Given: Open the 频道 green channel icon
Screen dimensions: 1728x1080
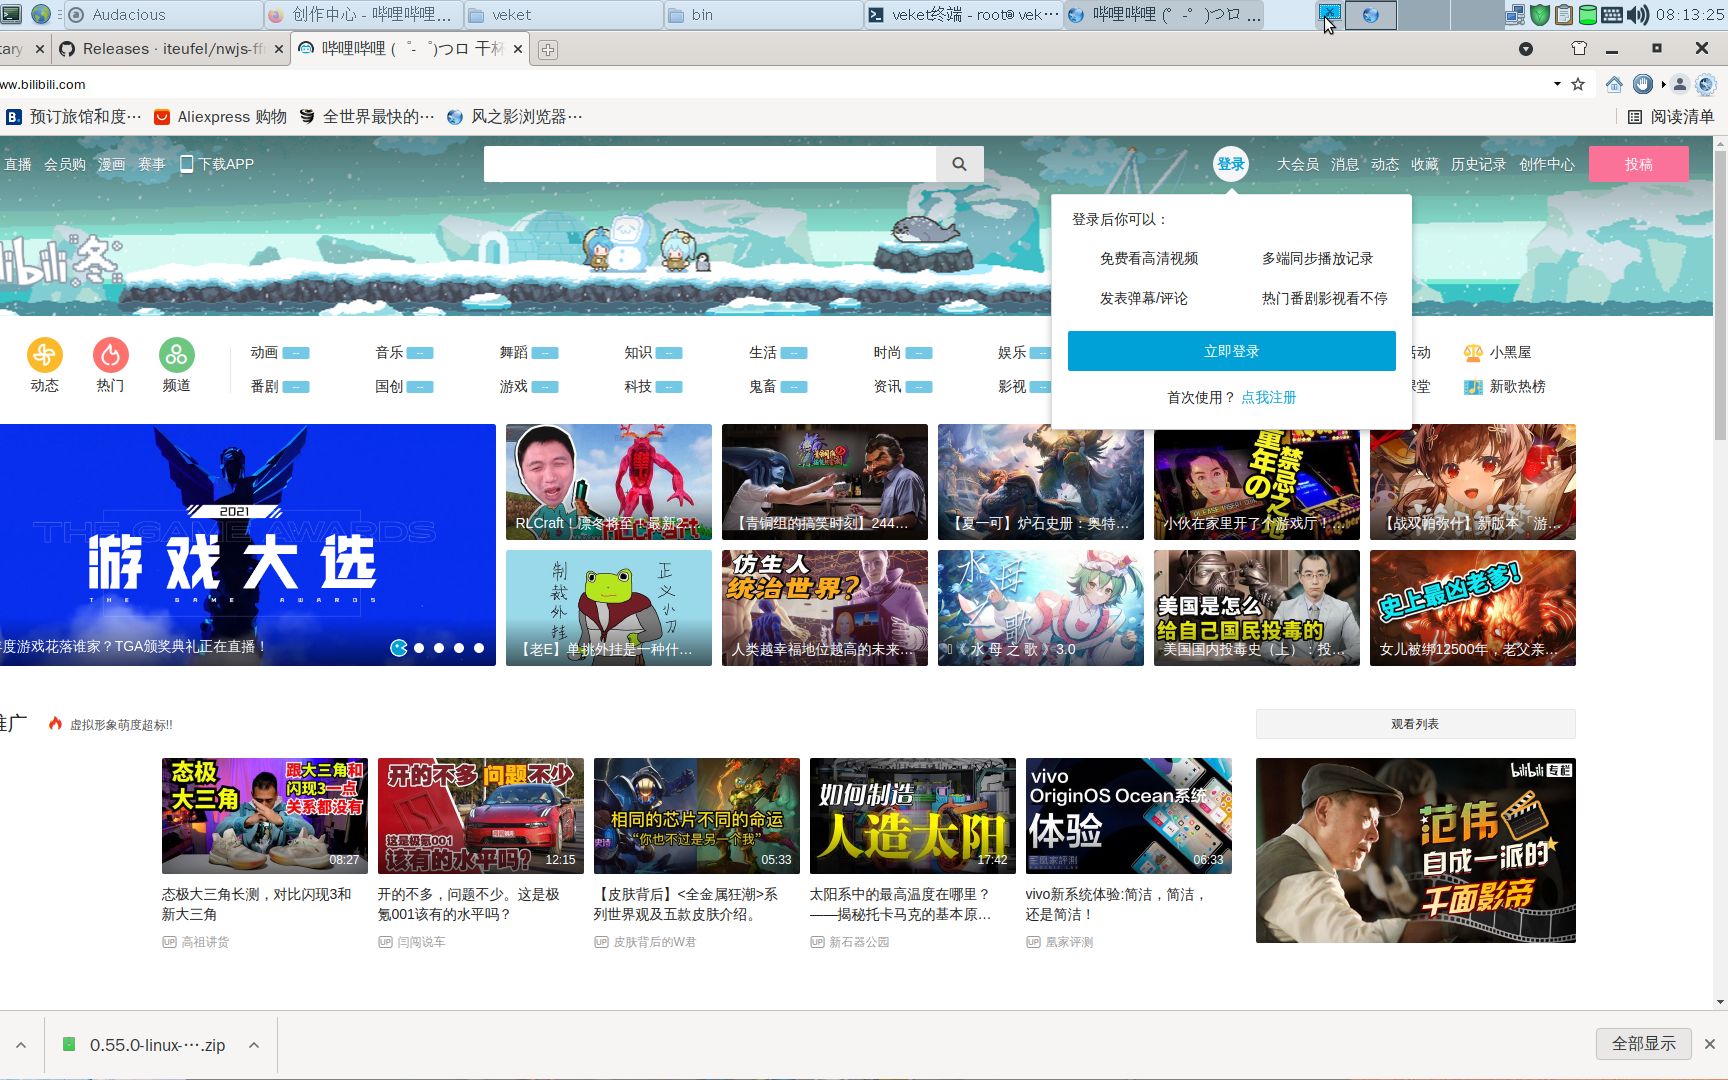Looking at the screenshot, I should point(176,355).
